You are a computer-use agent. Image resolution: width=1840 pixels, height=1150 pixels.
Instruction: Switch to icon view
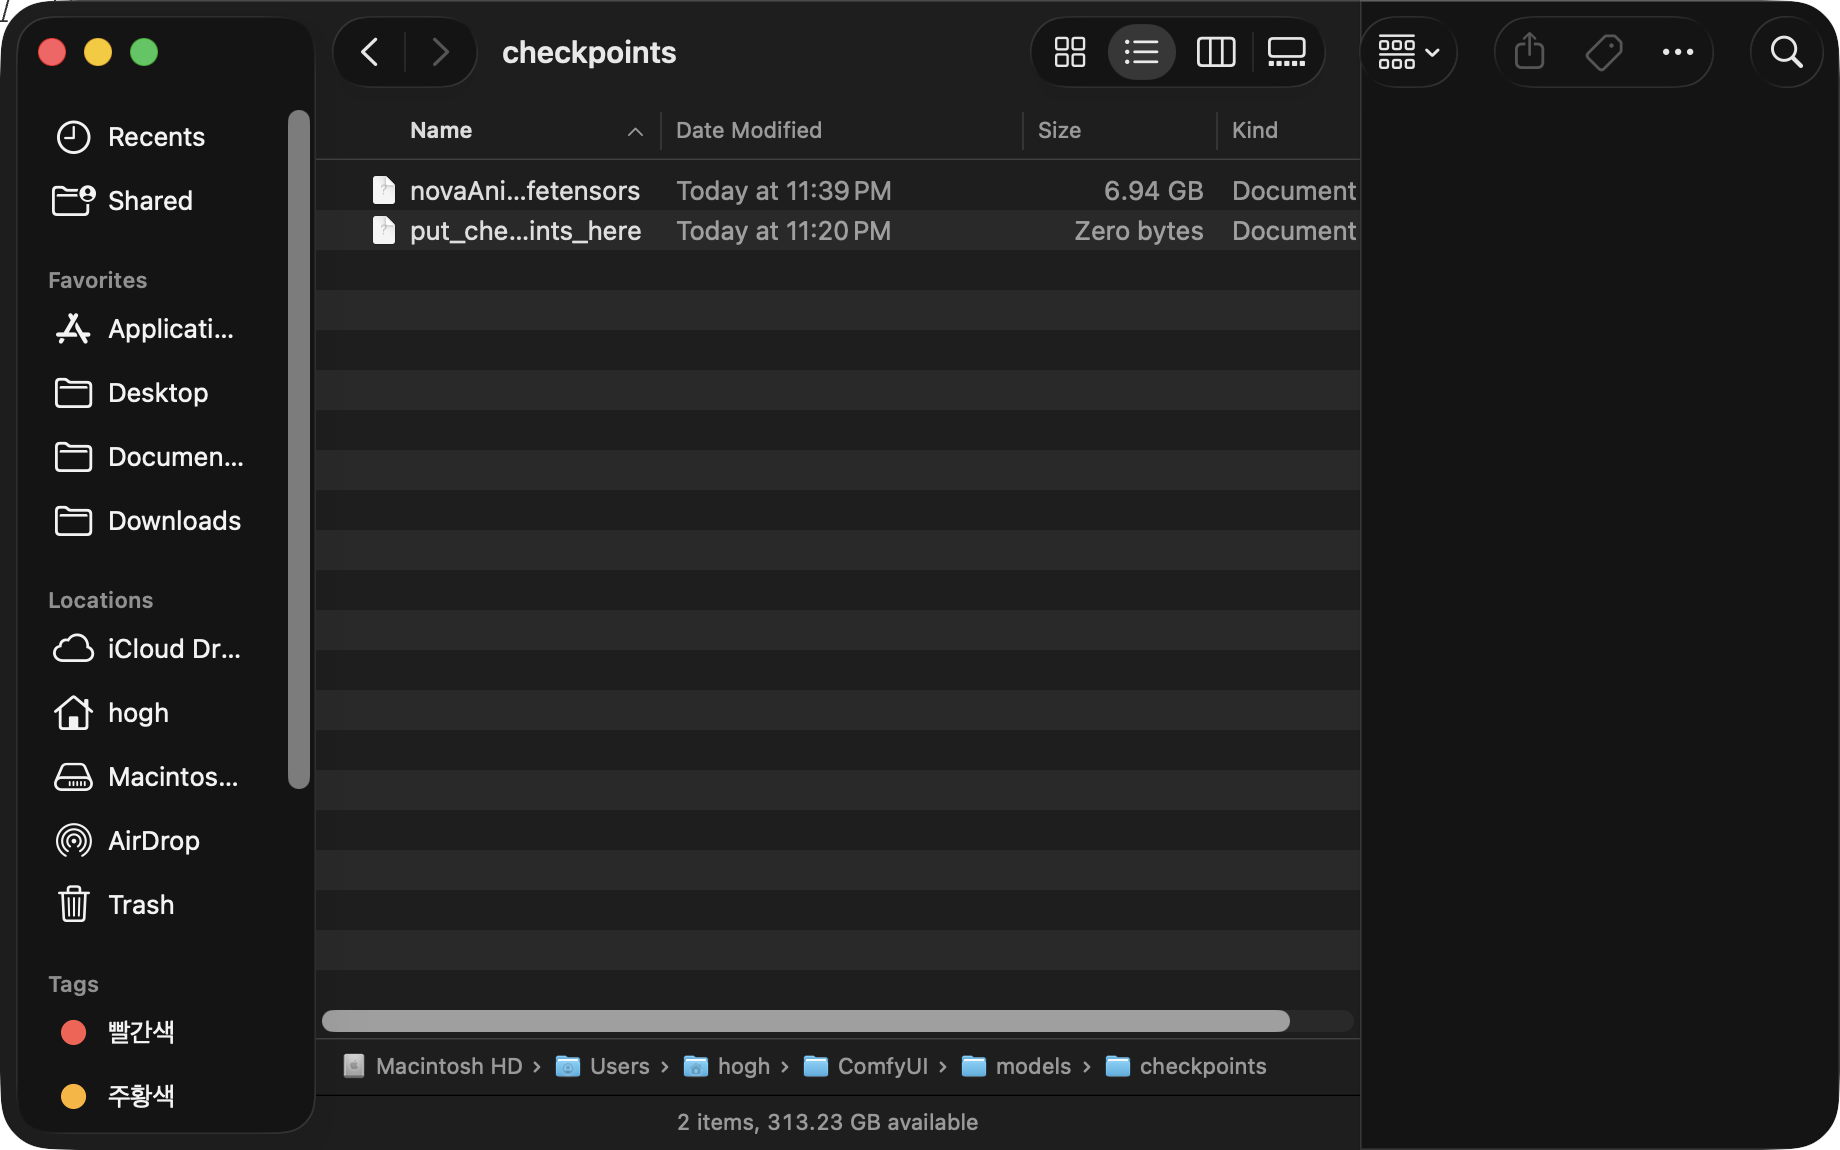[x=1070, y=52]
